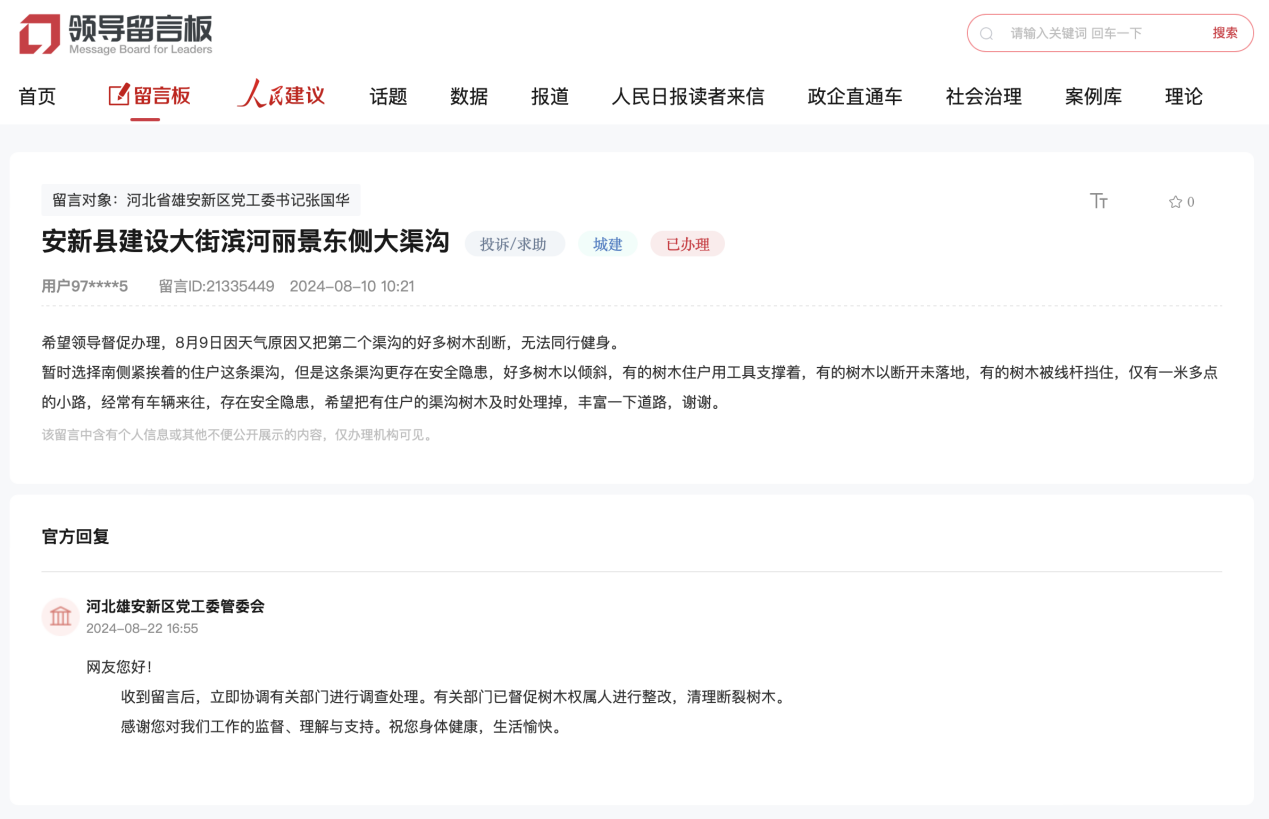
Task: Open the 报道 navigation tab
Action: click(550, 97)
